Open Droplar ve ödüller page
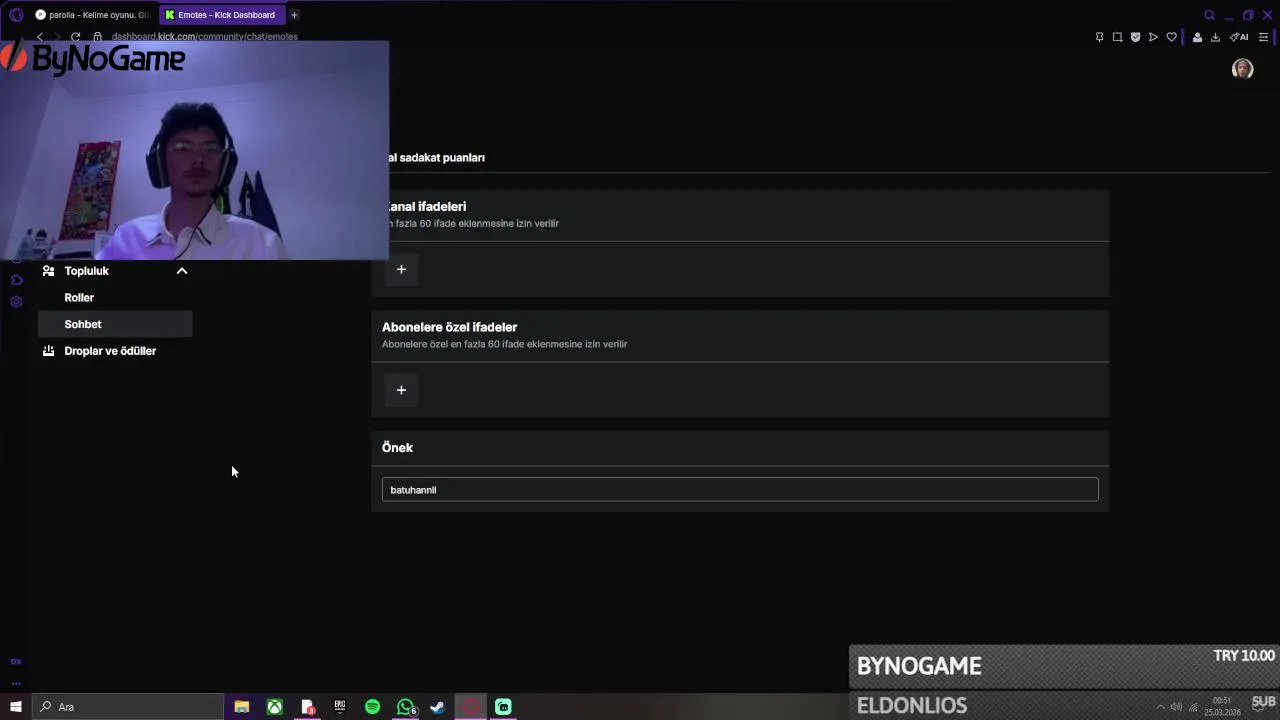This screenshot has width=1280, height=720. [x=110, y=351]
